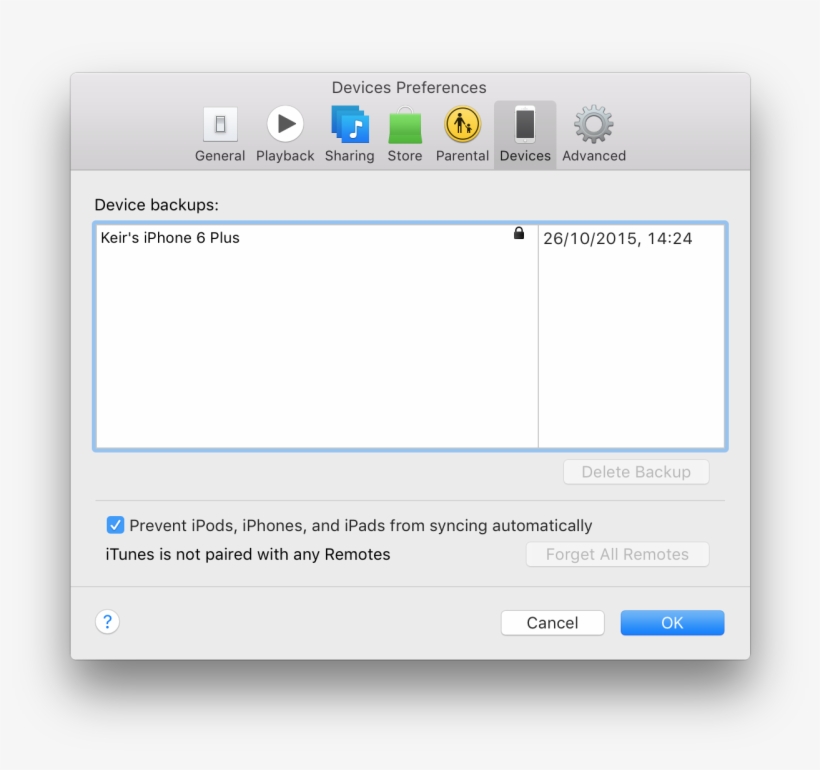Select the Devices preferences tab
This screenshot has width=820, height=770.
click(525, 134)
